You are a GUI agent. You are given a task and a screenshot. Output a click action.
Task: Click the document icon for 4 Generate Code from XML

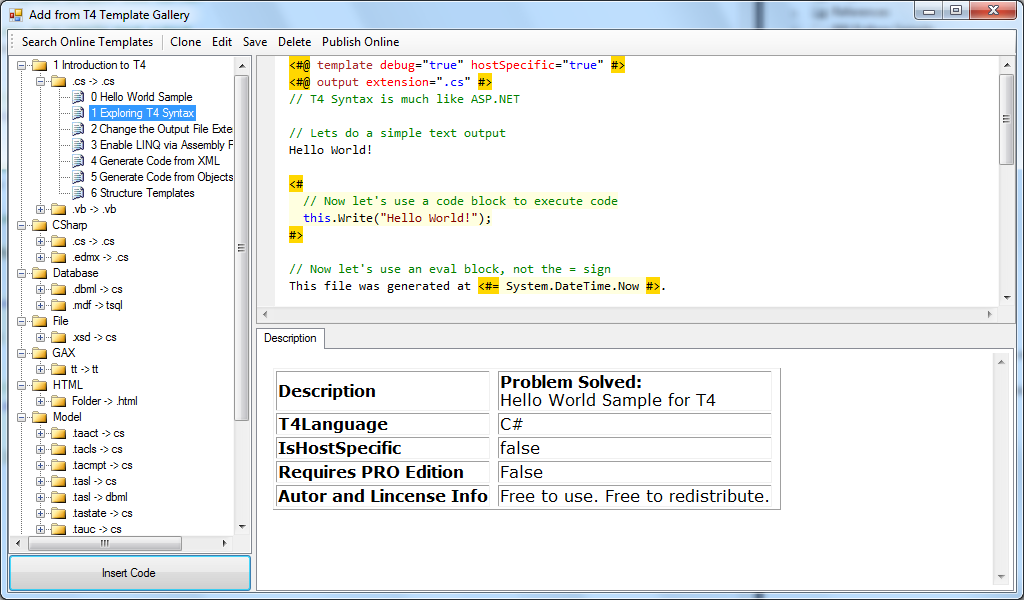click(78, 161)
